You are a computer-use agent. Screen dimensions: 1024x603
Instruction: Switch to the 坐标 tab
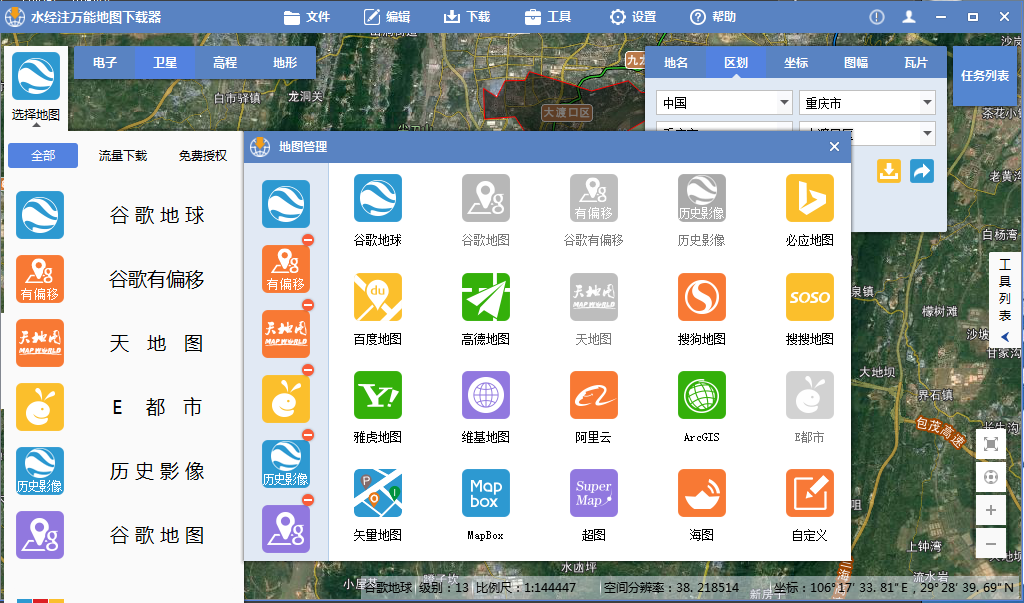[x=796, y=62]
